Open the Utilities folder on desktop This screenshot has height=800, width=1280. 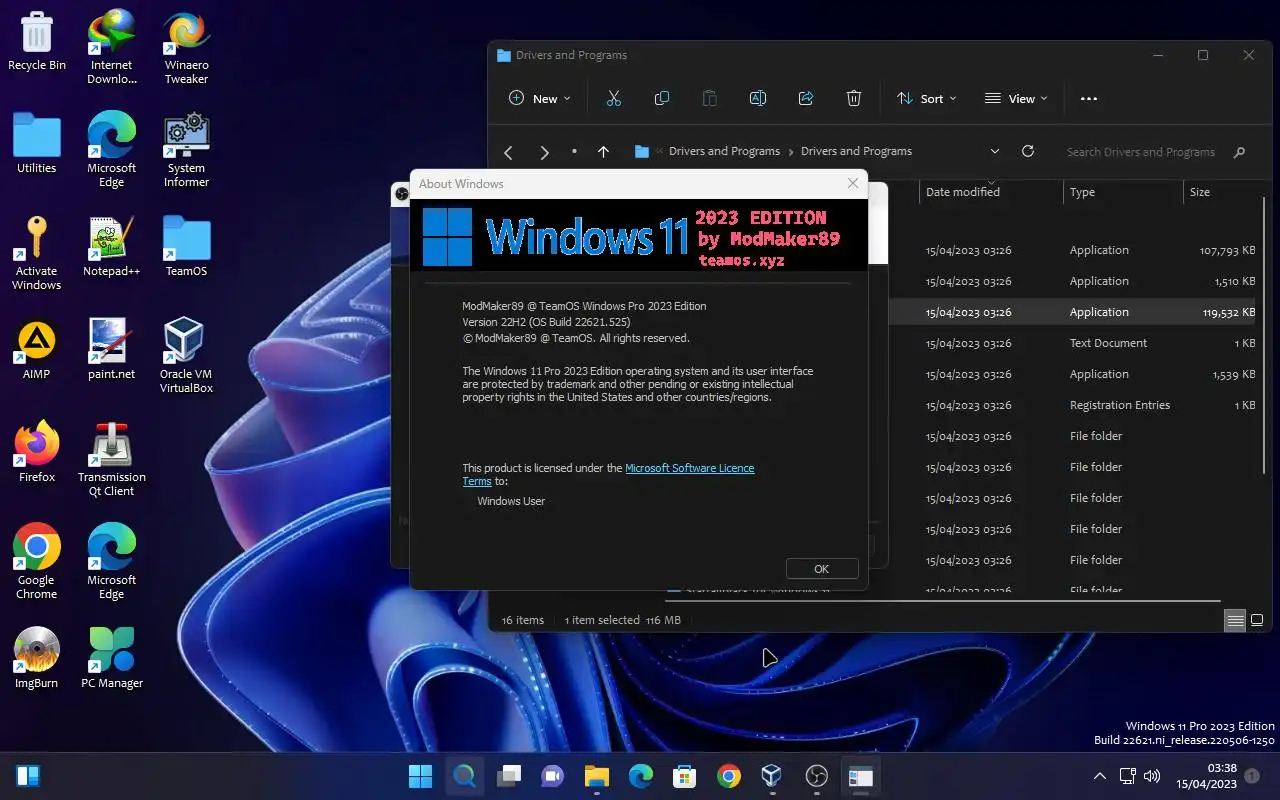click(37, 144)
